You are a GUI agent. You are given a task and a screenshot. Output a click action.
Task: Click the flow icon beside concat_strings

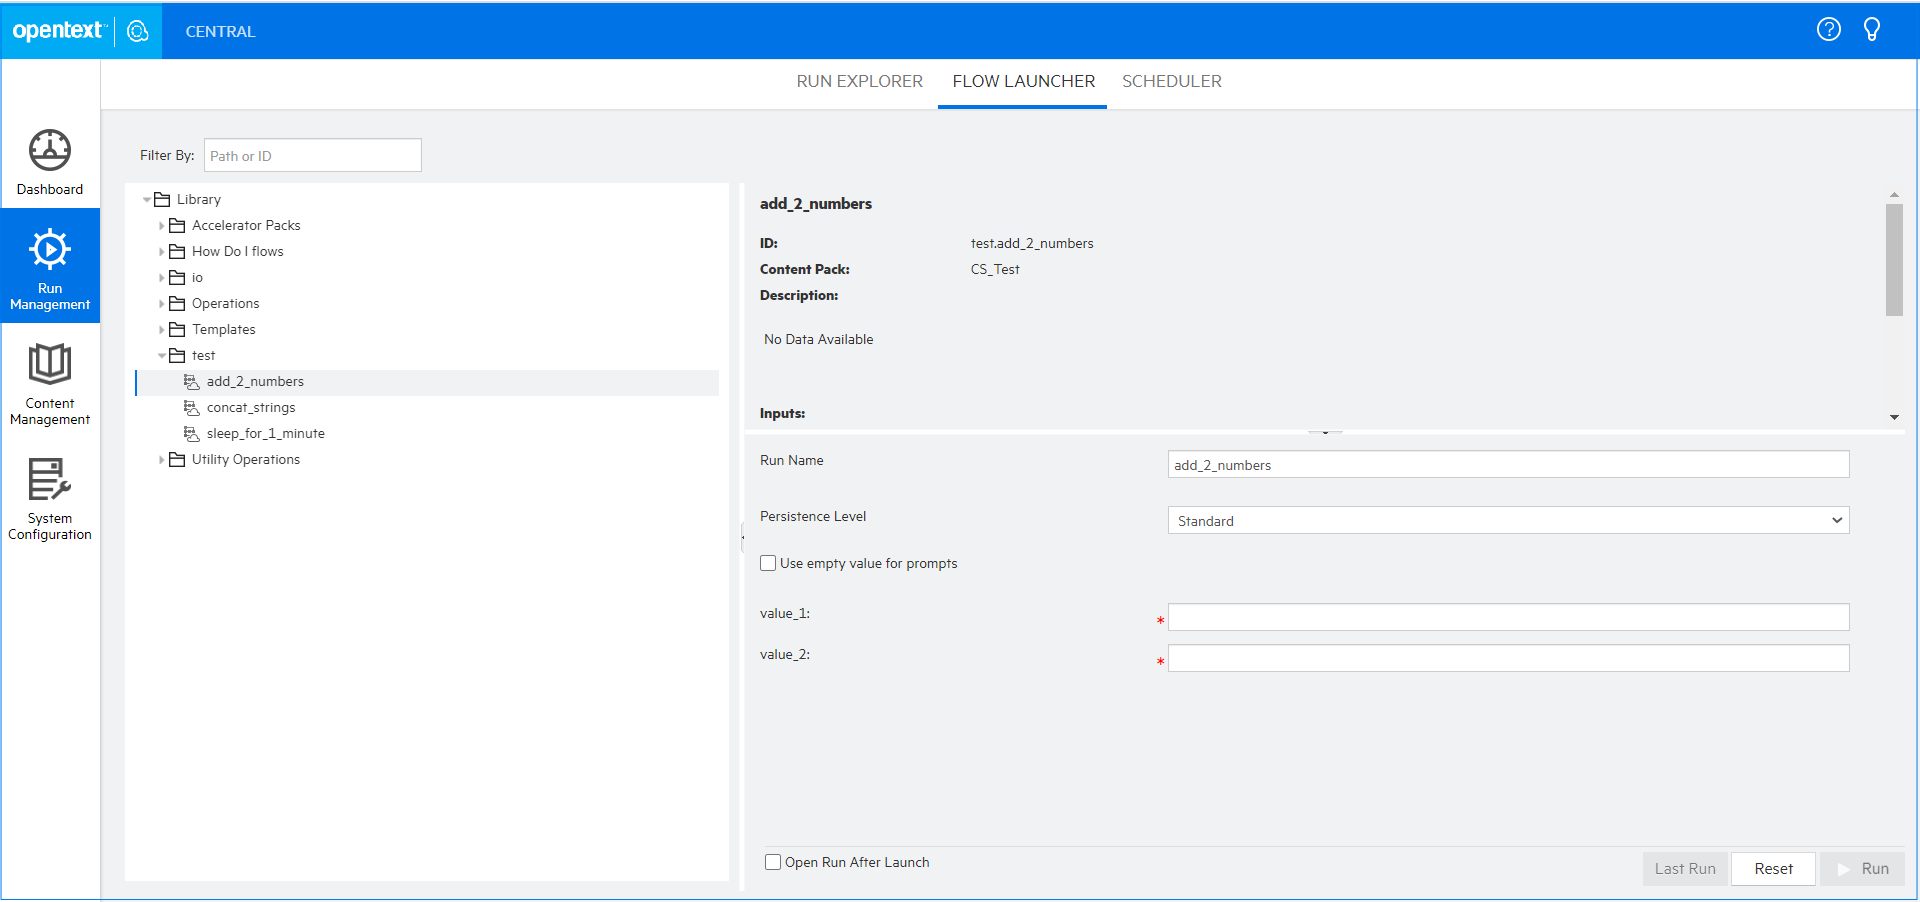[x=191, y=407]
